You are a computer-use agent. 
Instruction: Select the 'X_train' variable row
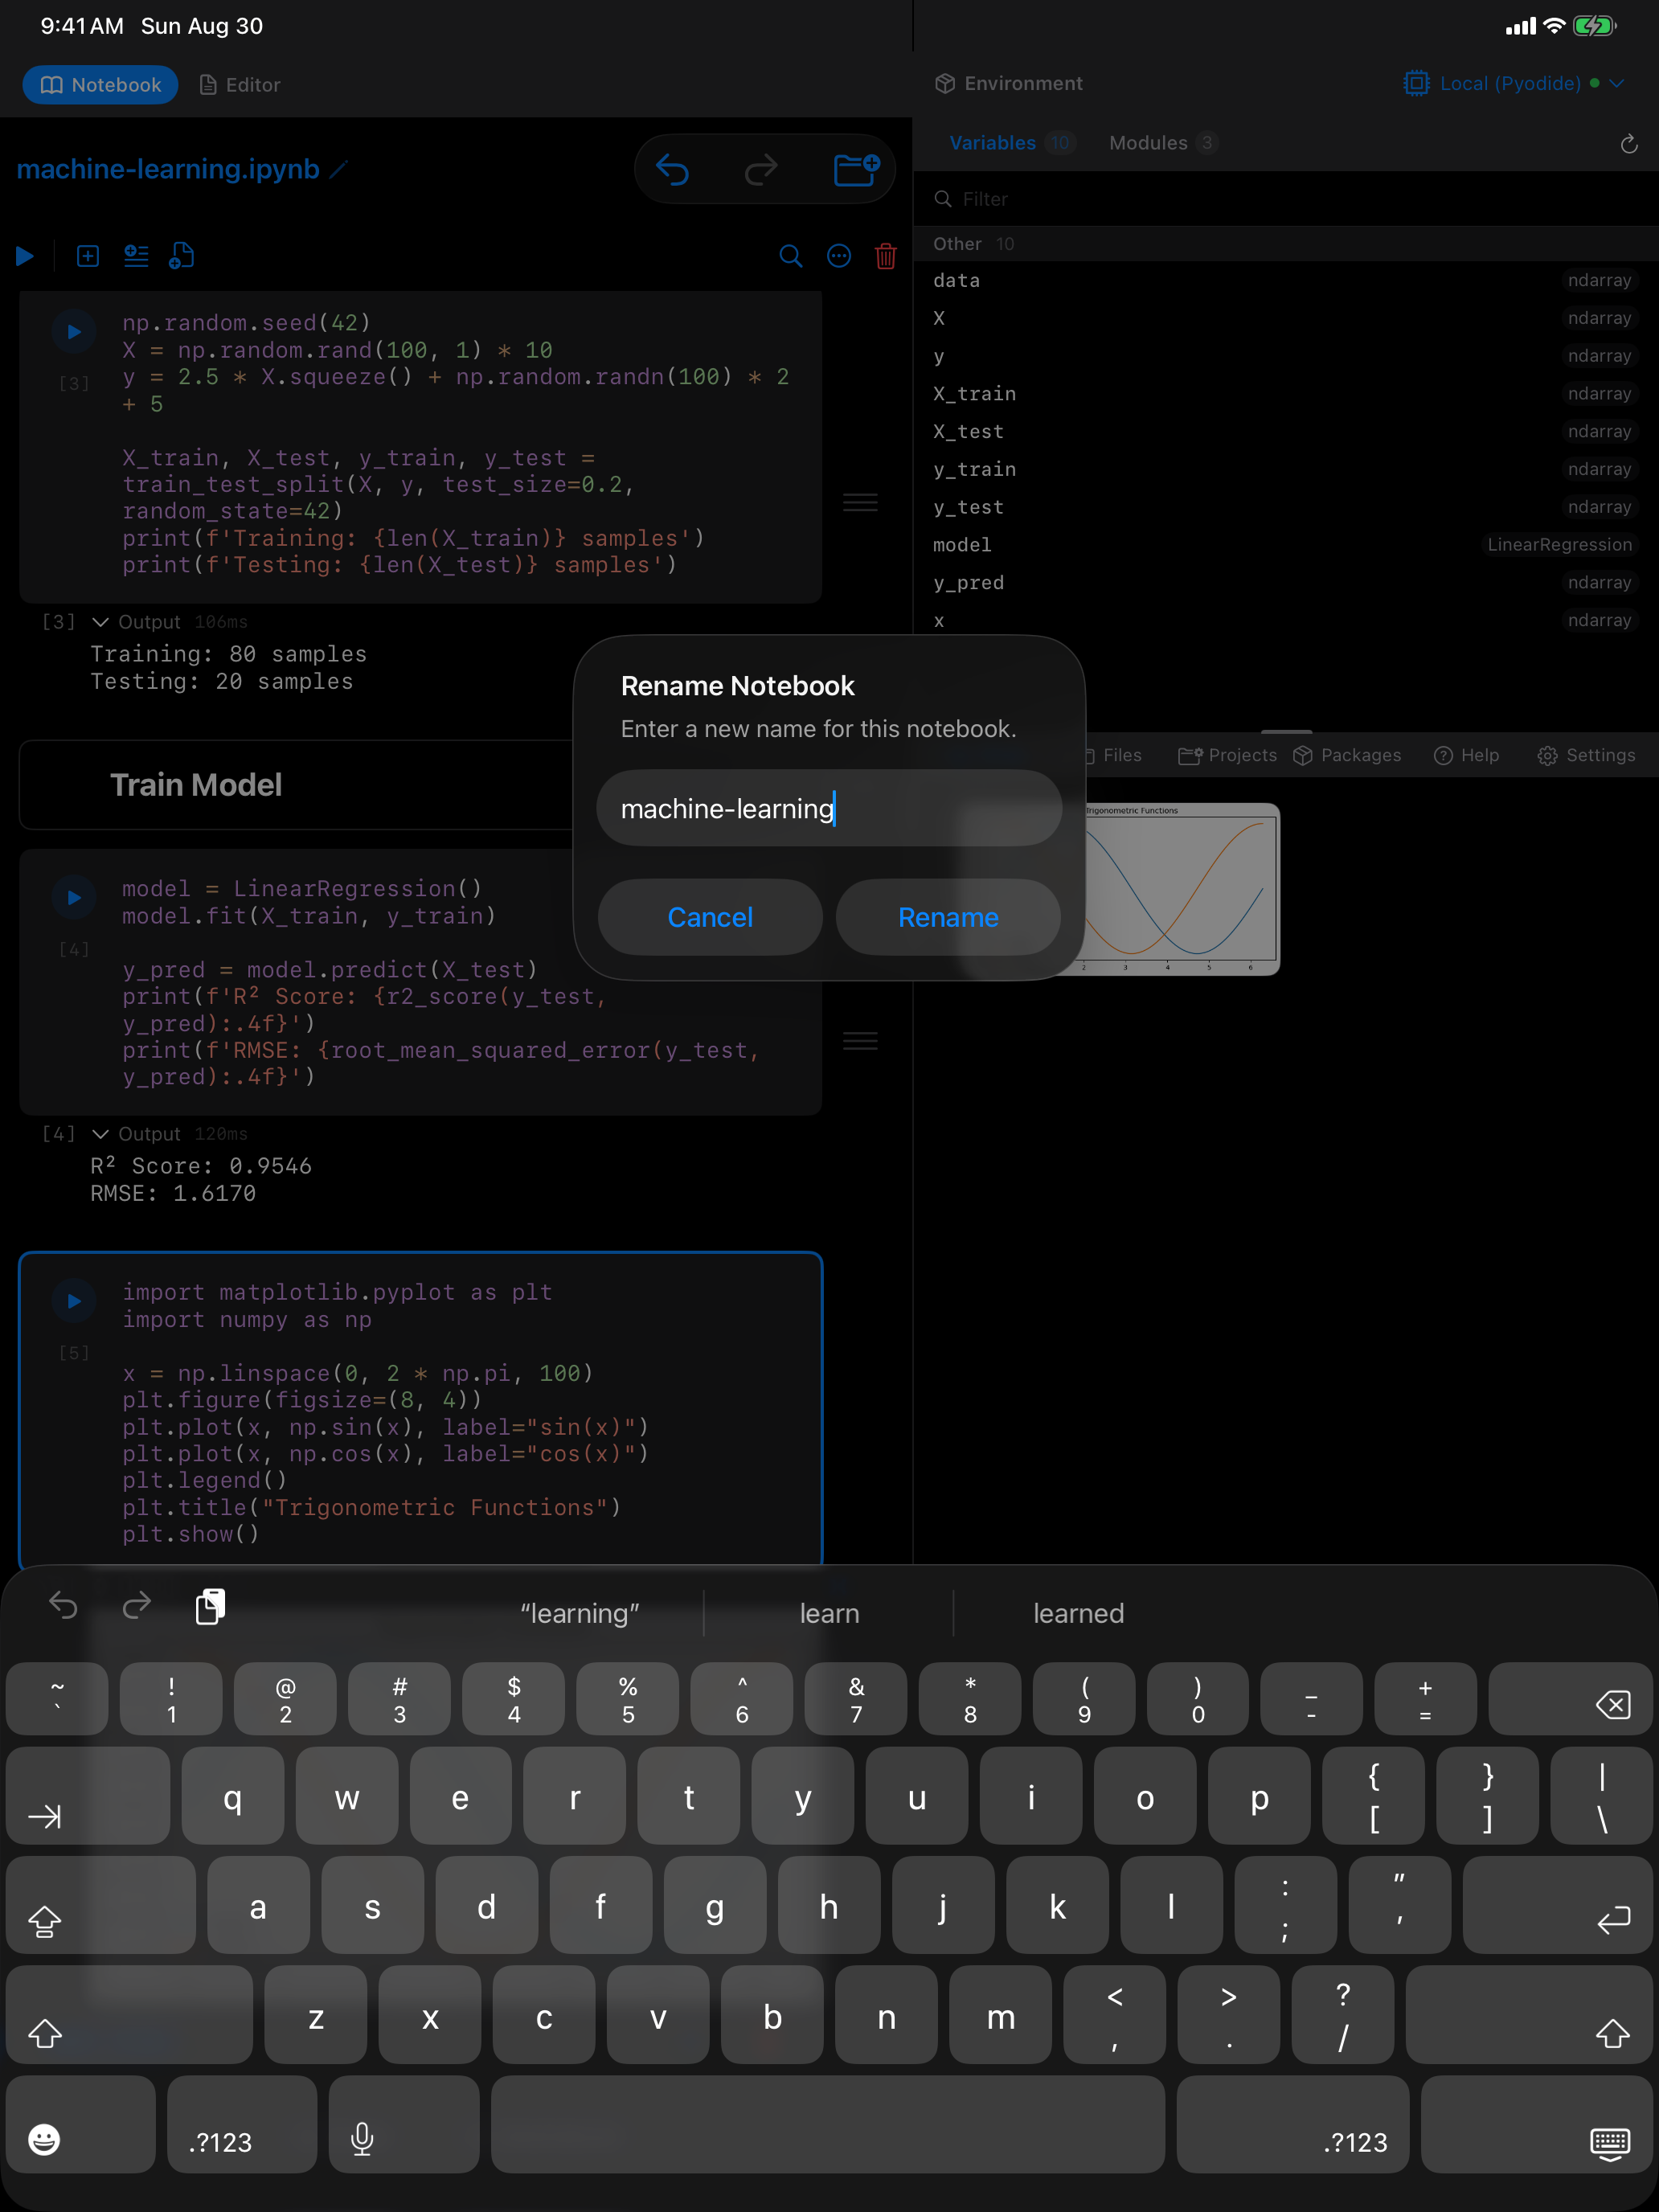1286,394
